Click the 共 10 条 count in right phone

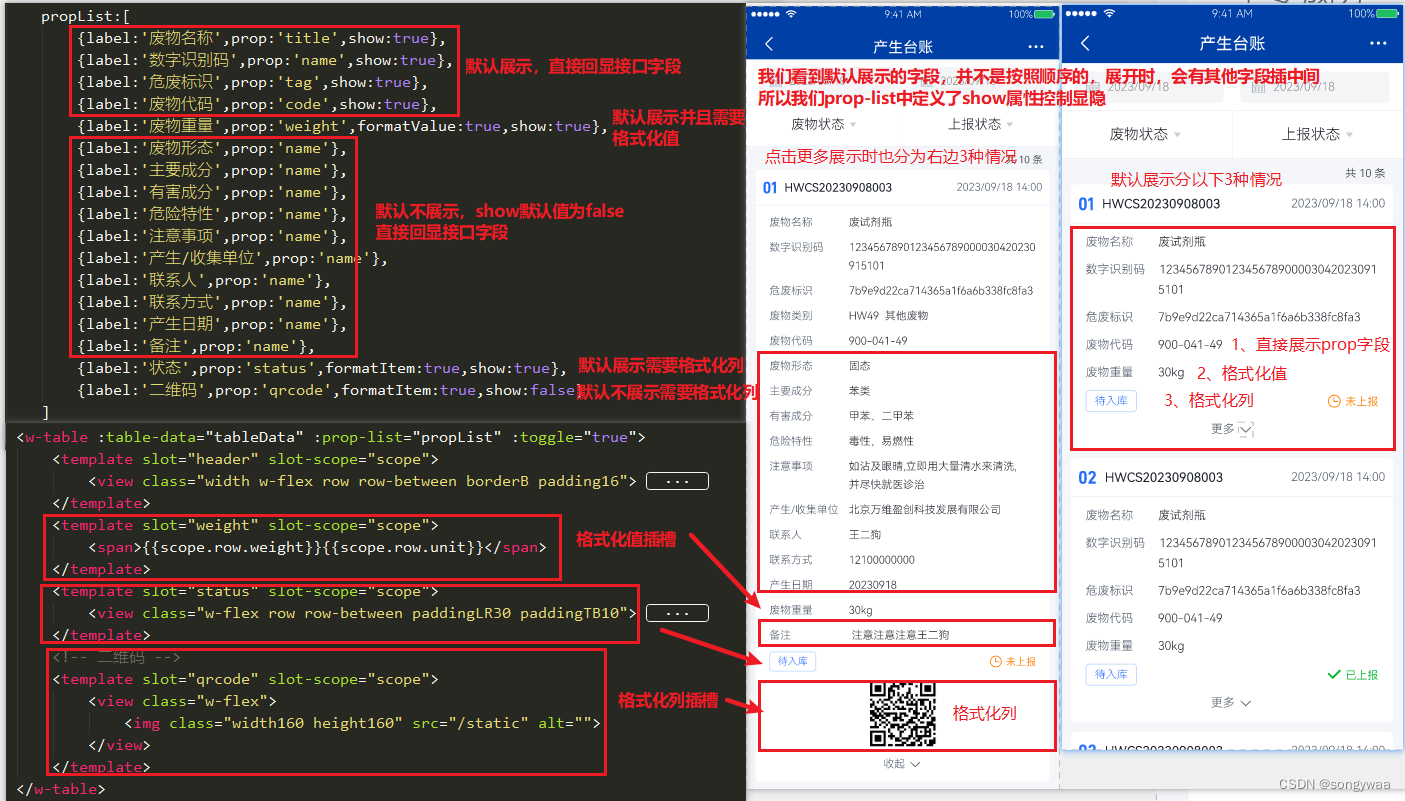[1365, 173]
